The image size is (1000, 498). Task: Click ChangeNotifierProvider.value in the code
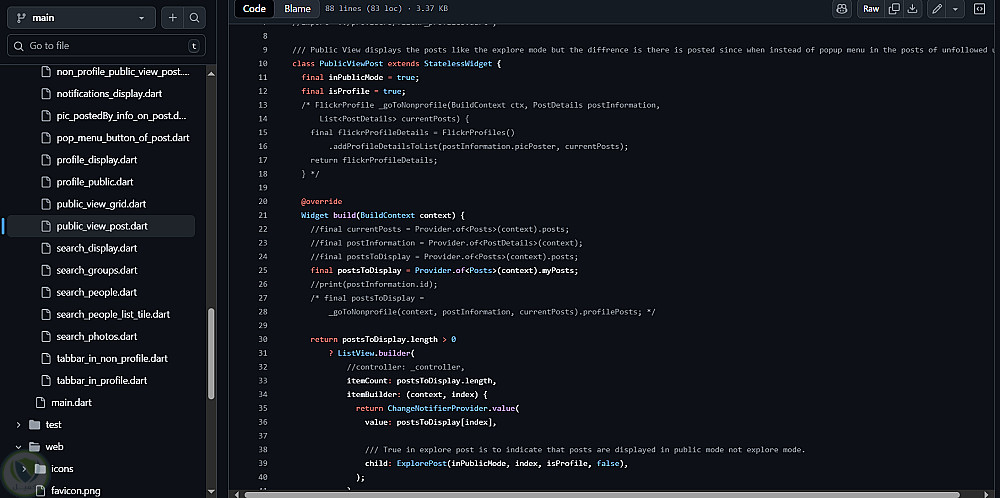coord(453,409)
